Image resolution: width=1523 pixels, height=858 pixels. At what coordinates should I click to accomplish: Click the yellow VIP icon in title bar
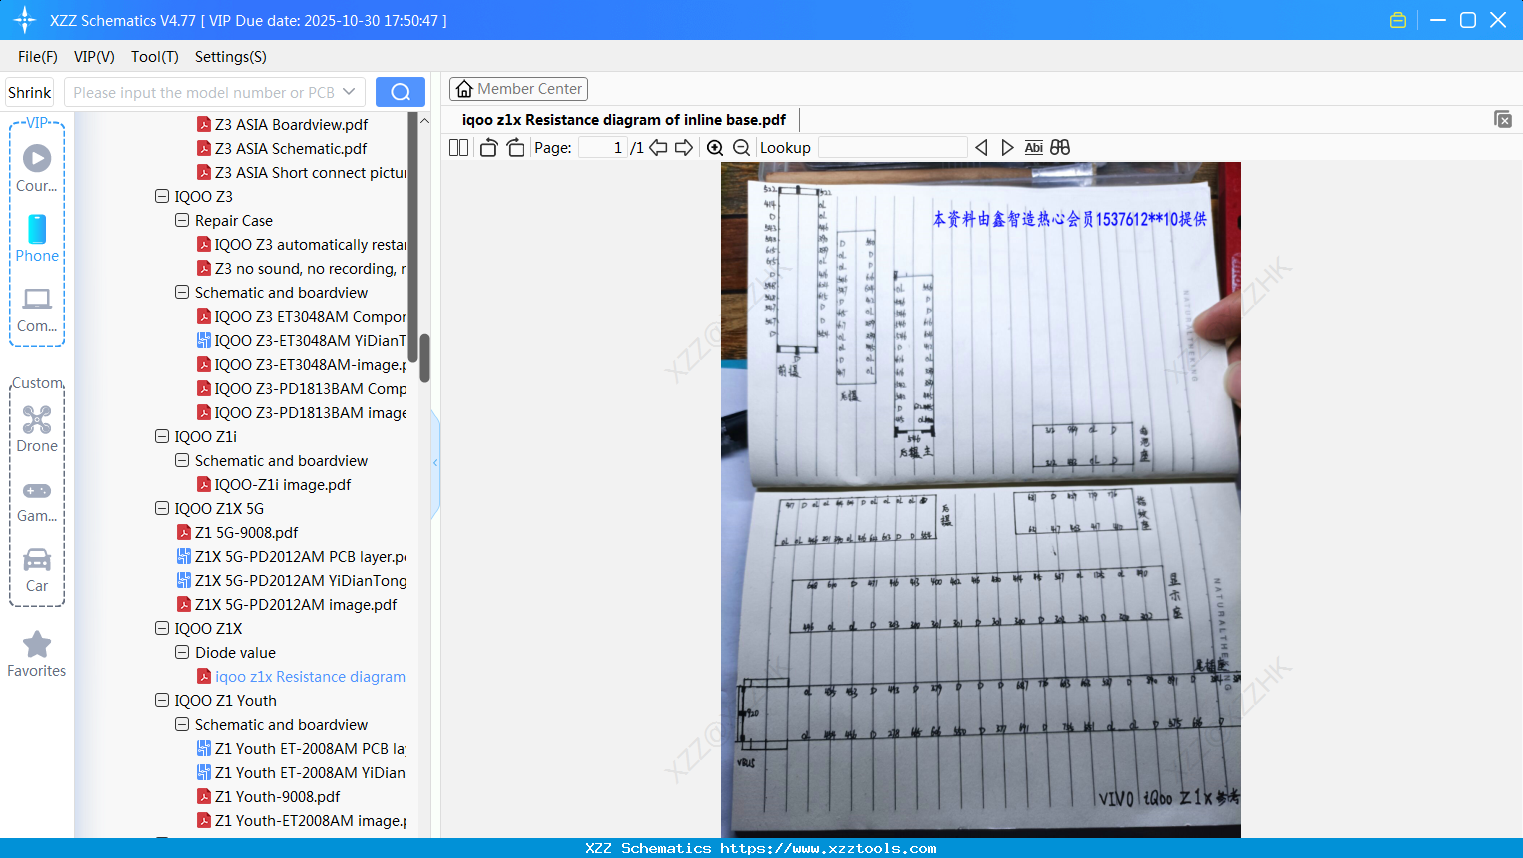[1398, 20]
